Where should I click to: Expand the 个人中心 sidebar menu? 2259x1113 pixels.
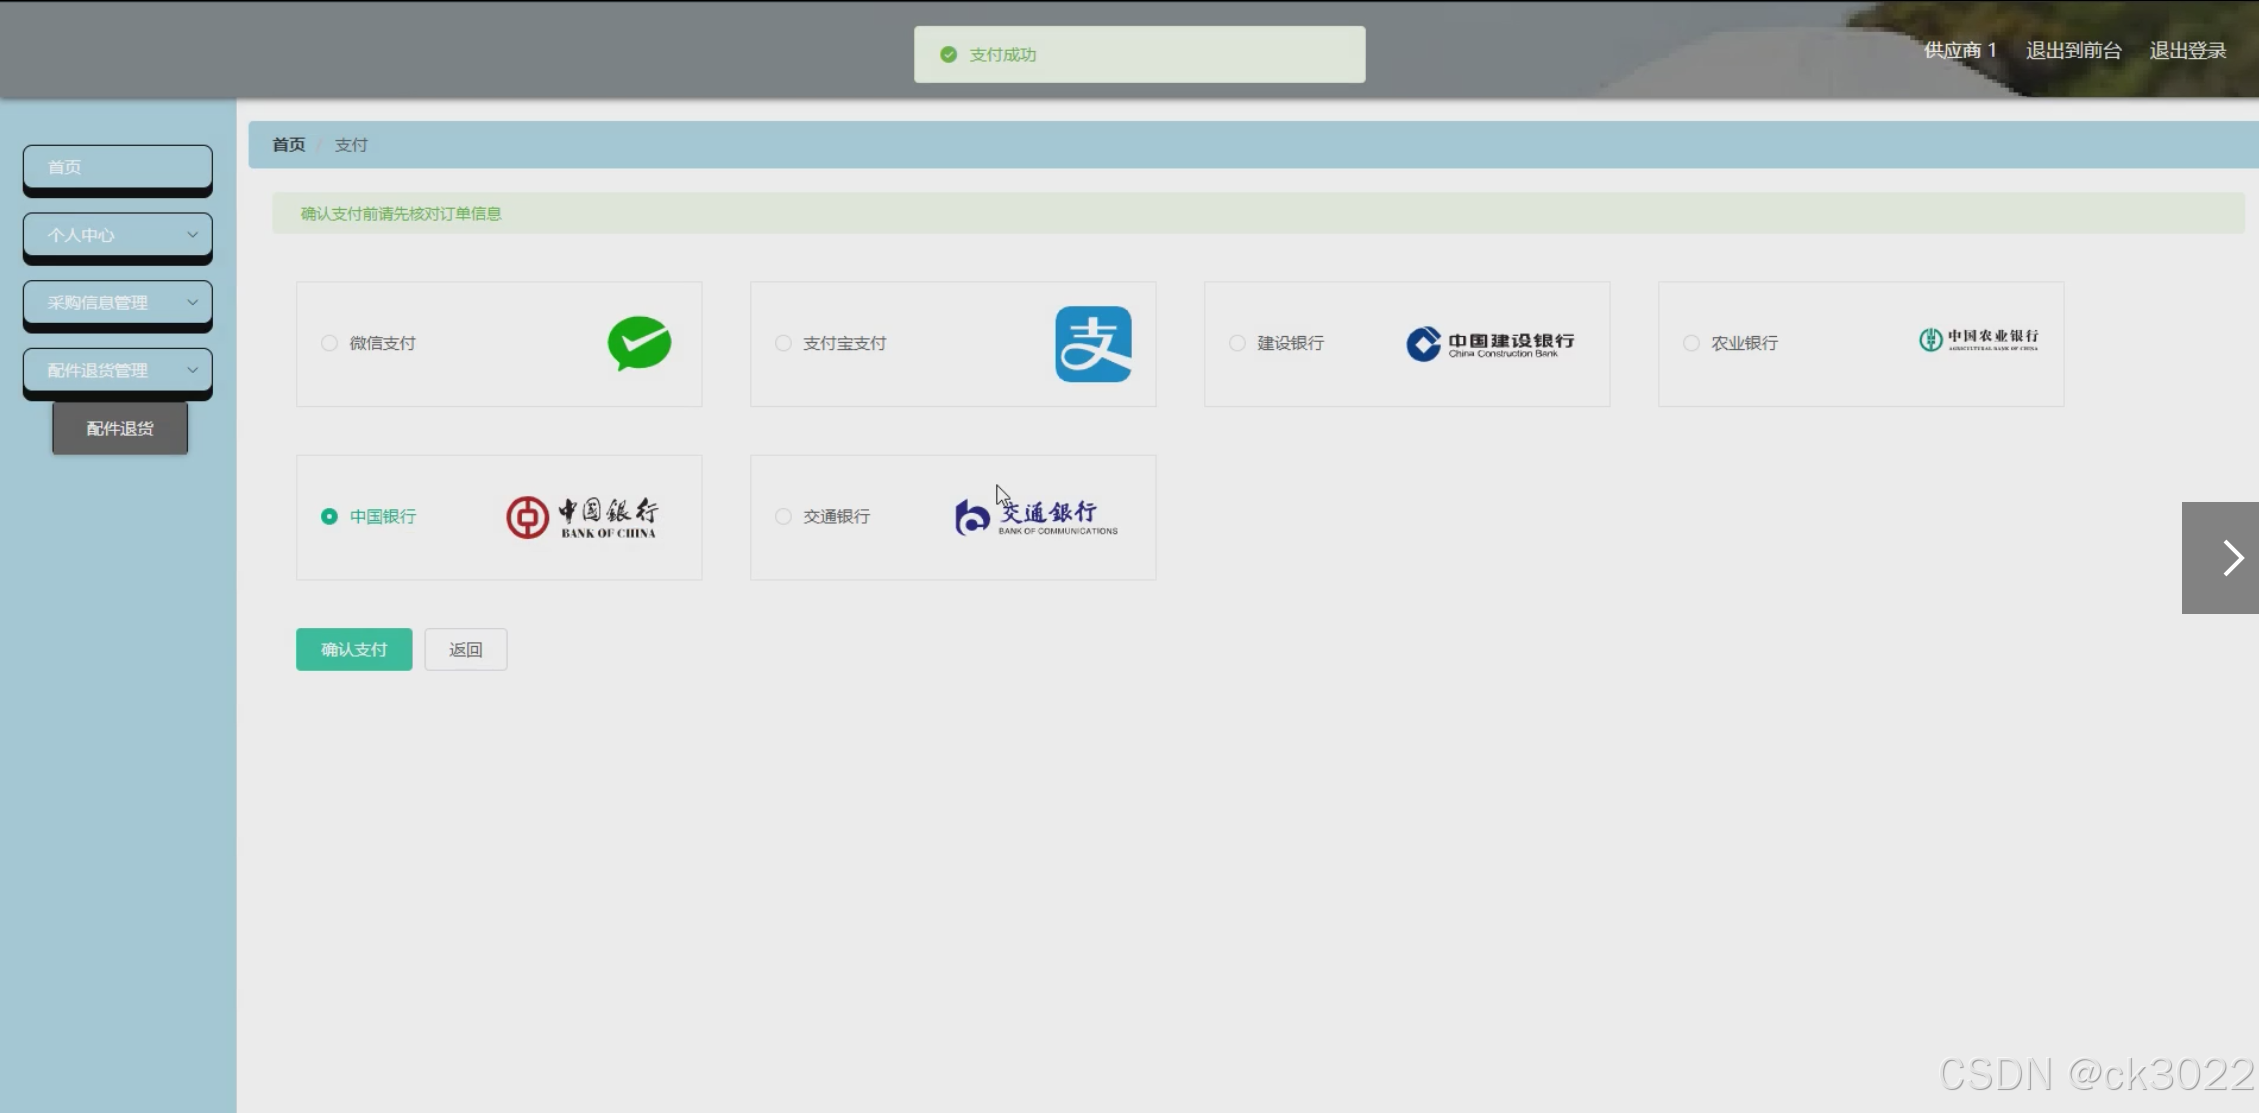118,235
